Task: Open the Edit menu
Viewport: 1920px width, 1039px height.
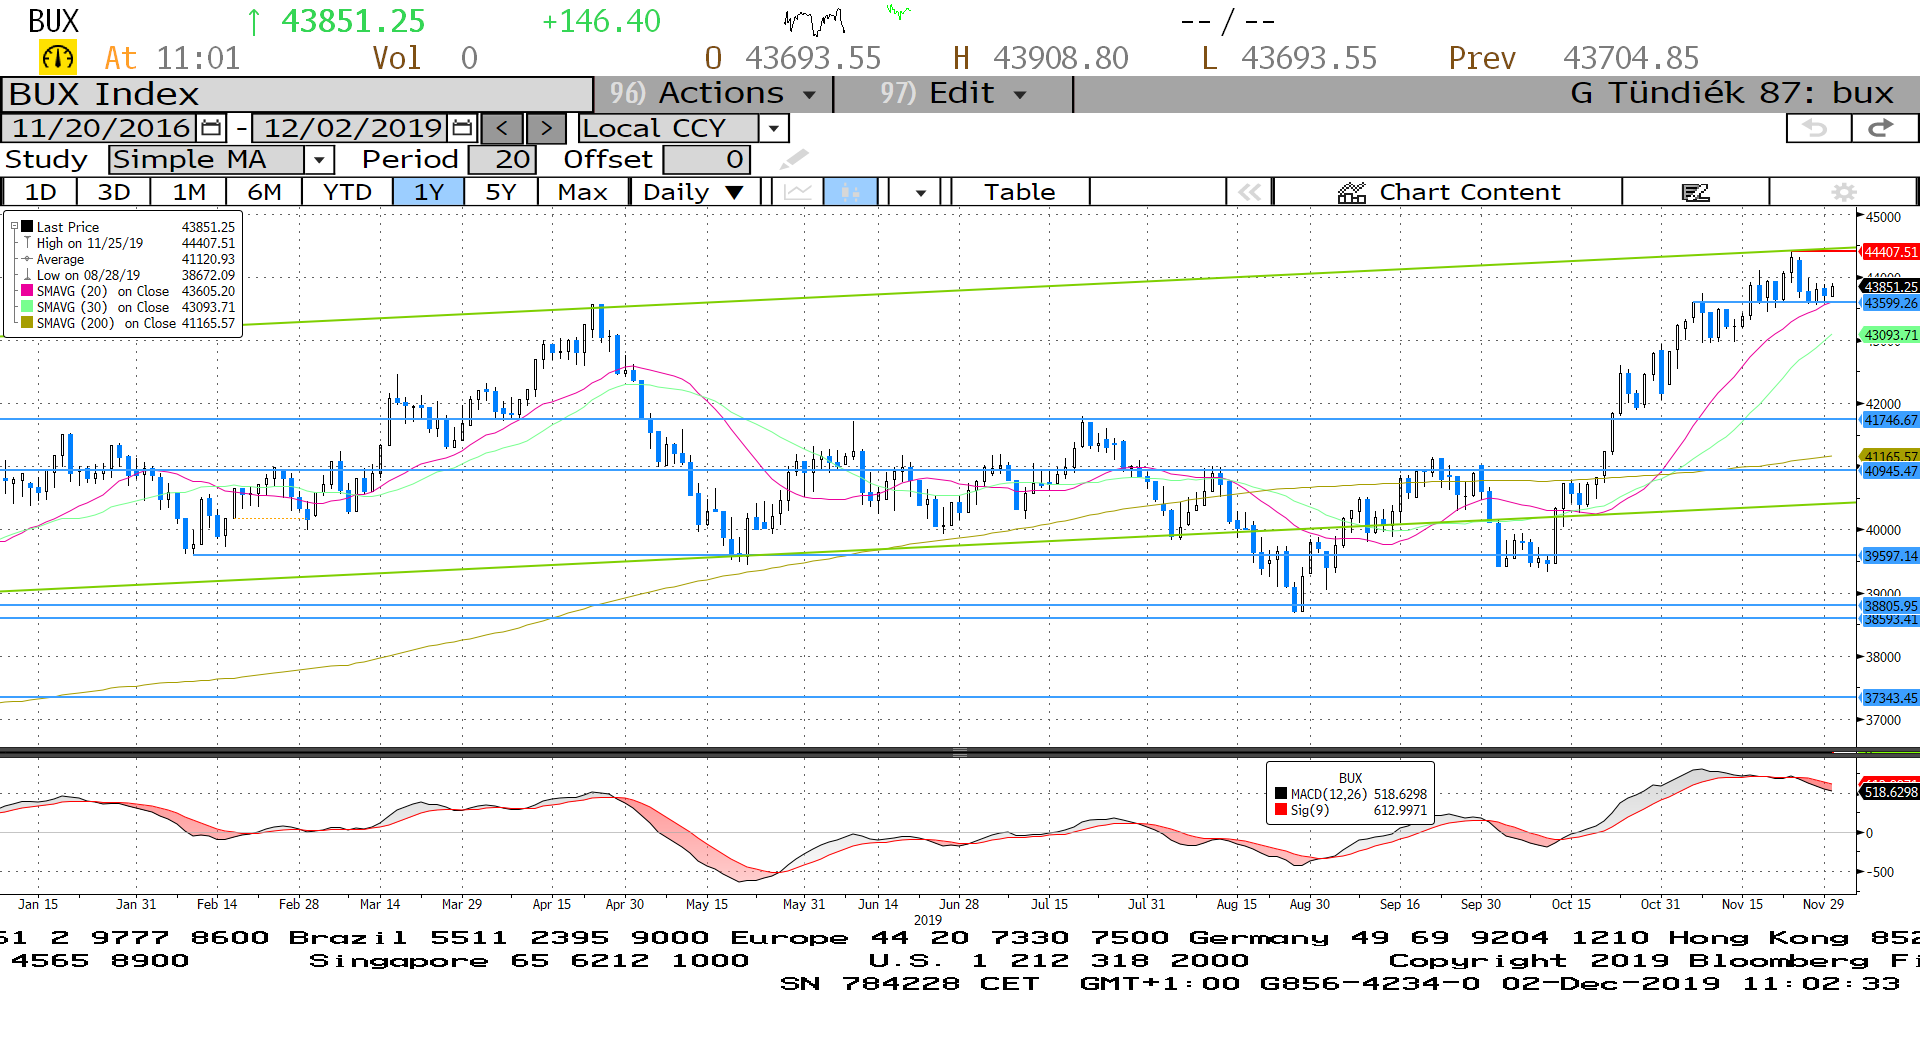Action: coord(953,94)
